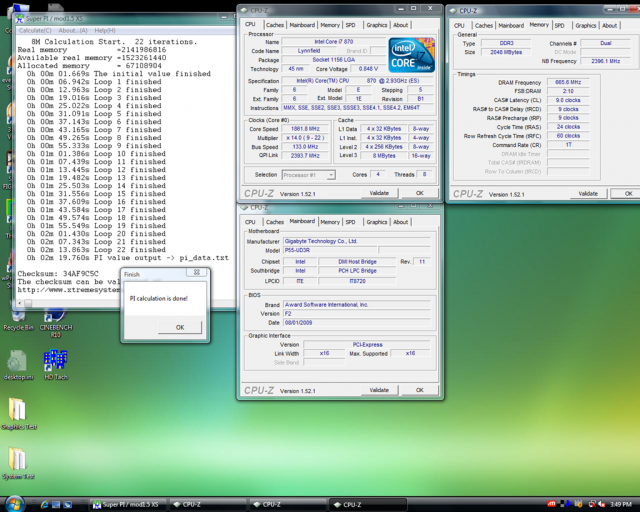Open Memory tab in top CPU-Z window
Screen dimensions: 640x512
tap(330, 25)
